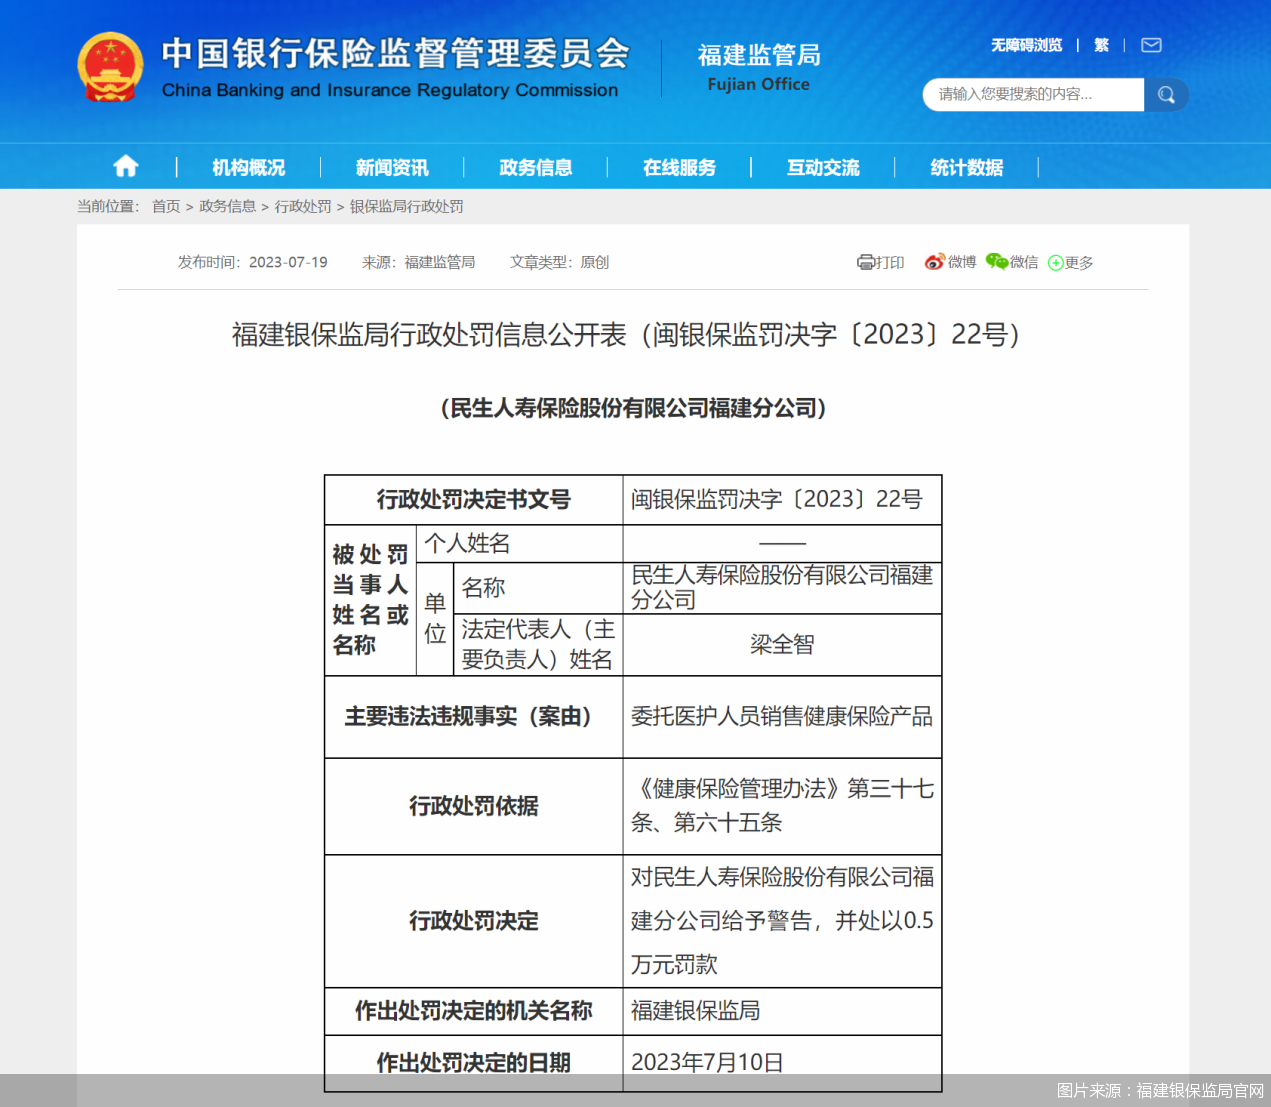The image size is (1271, 1107).
Task: Click header 行政处罚决定
Action: click(x=474, y=921)
